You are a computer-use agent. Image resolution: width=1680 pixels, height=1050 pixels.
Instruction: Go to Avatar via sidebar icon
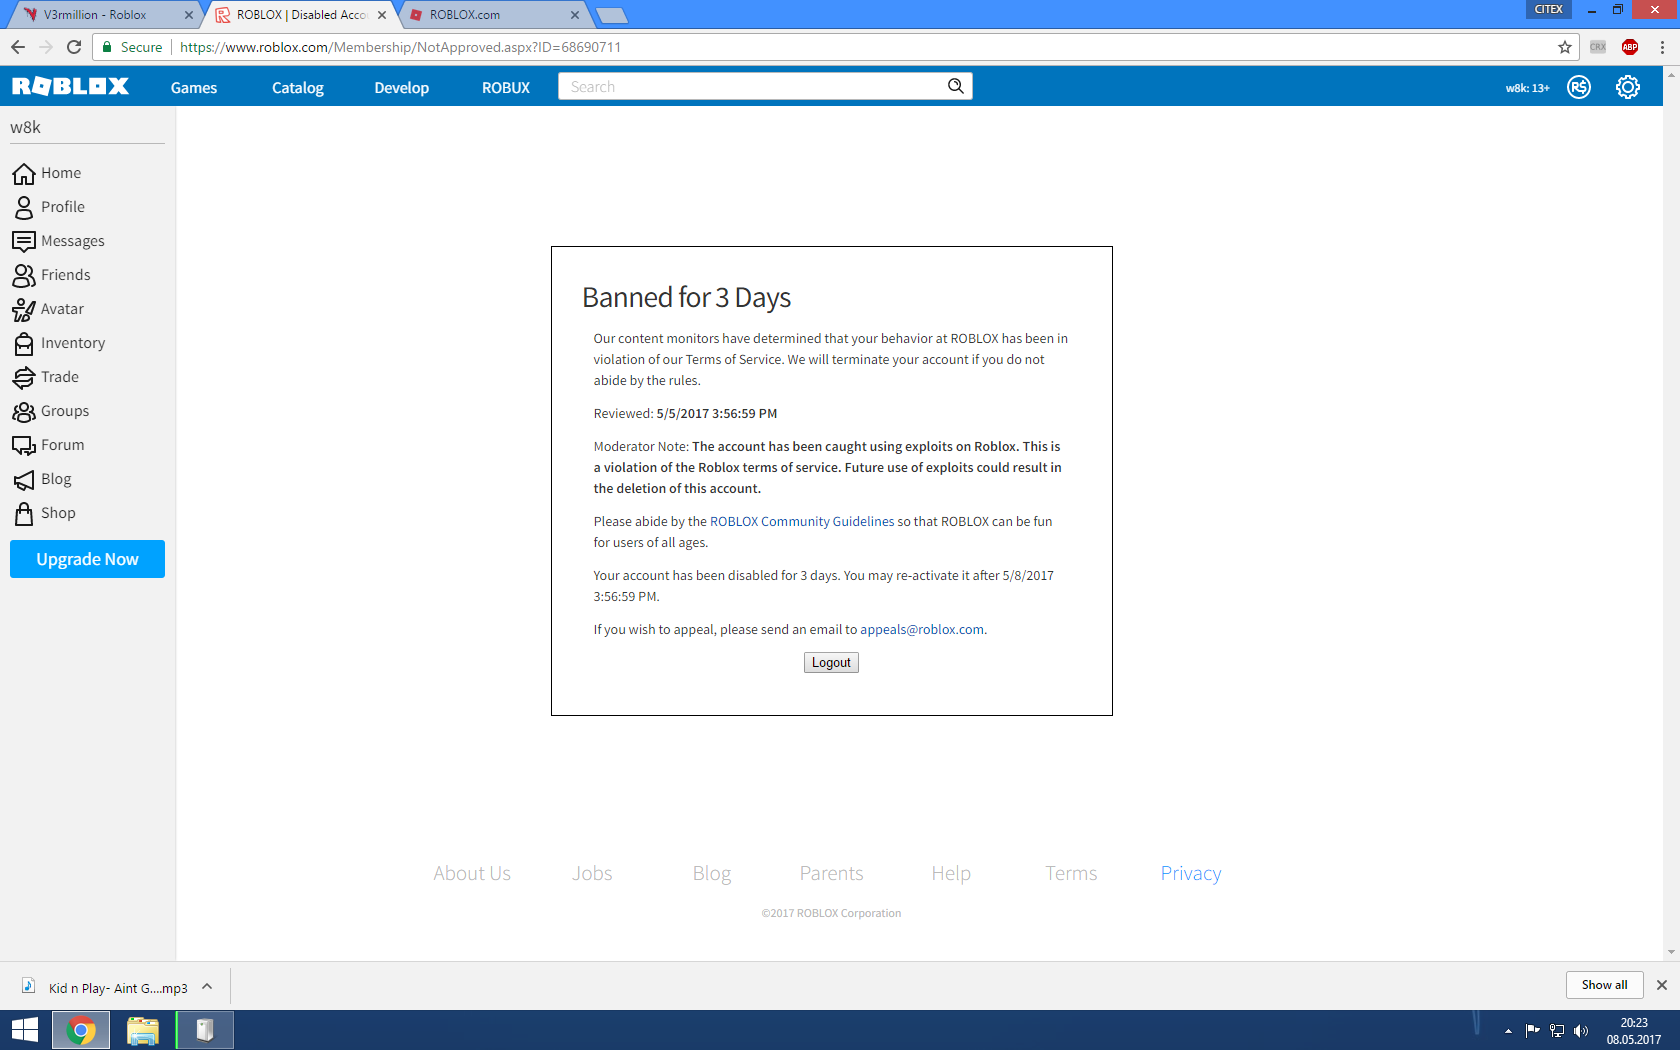coord(24,310)
